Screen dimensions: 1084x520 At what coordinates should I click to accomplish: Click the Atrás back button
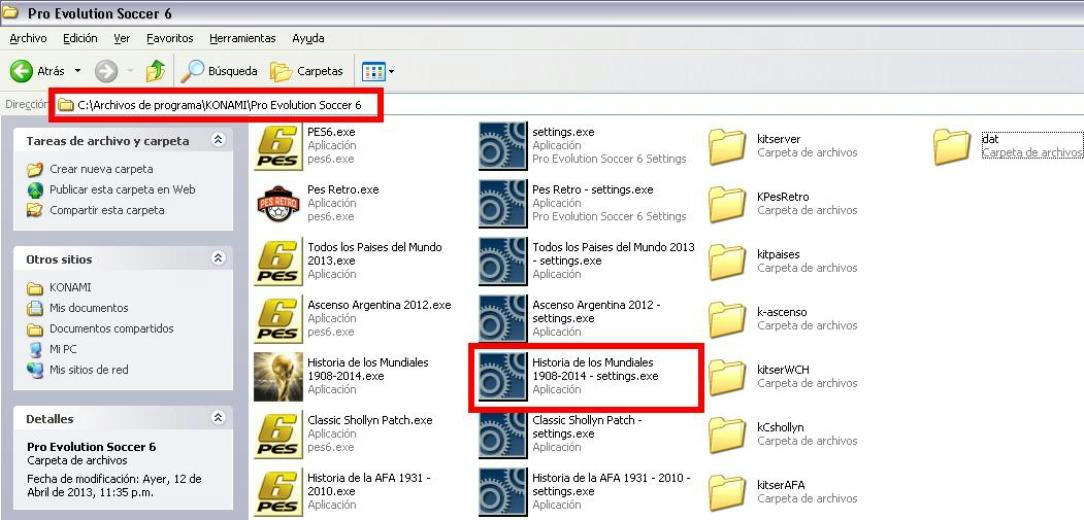click(37, 71)
